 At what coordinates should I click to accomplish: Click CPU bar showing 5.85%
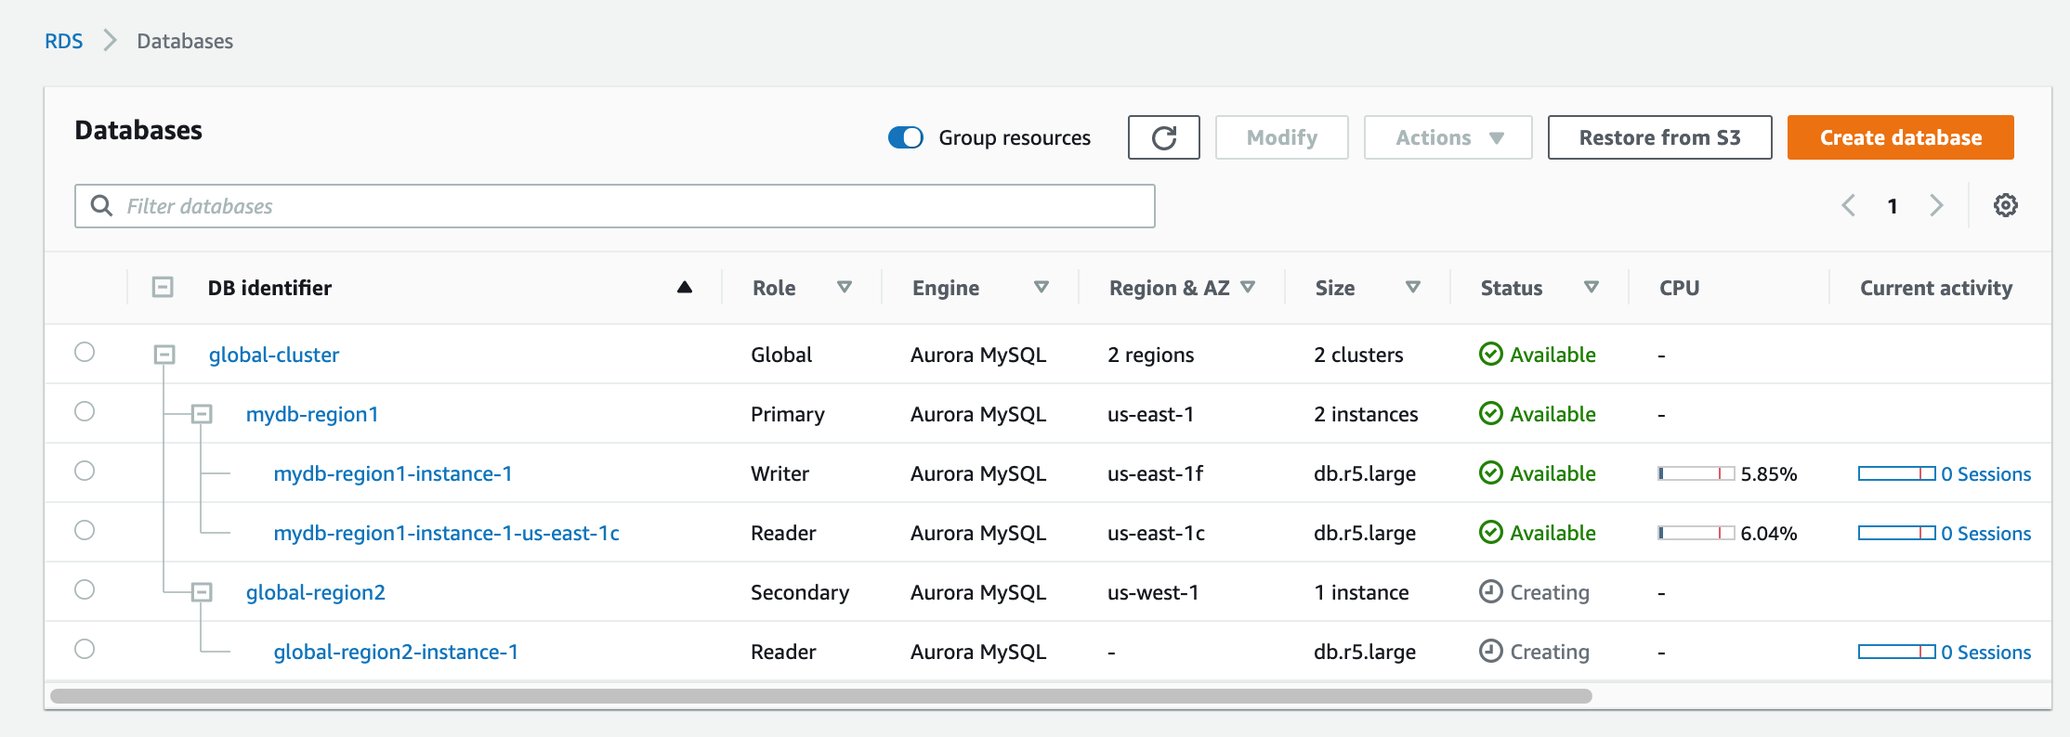click(1696, 473)
